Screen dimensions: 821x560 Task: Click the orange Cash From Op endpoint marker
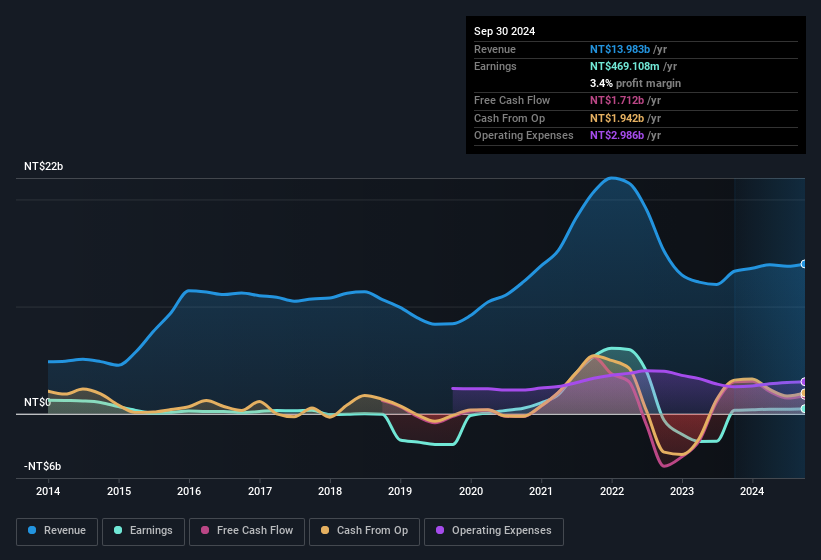click(x=804, y=393)
